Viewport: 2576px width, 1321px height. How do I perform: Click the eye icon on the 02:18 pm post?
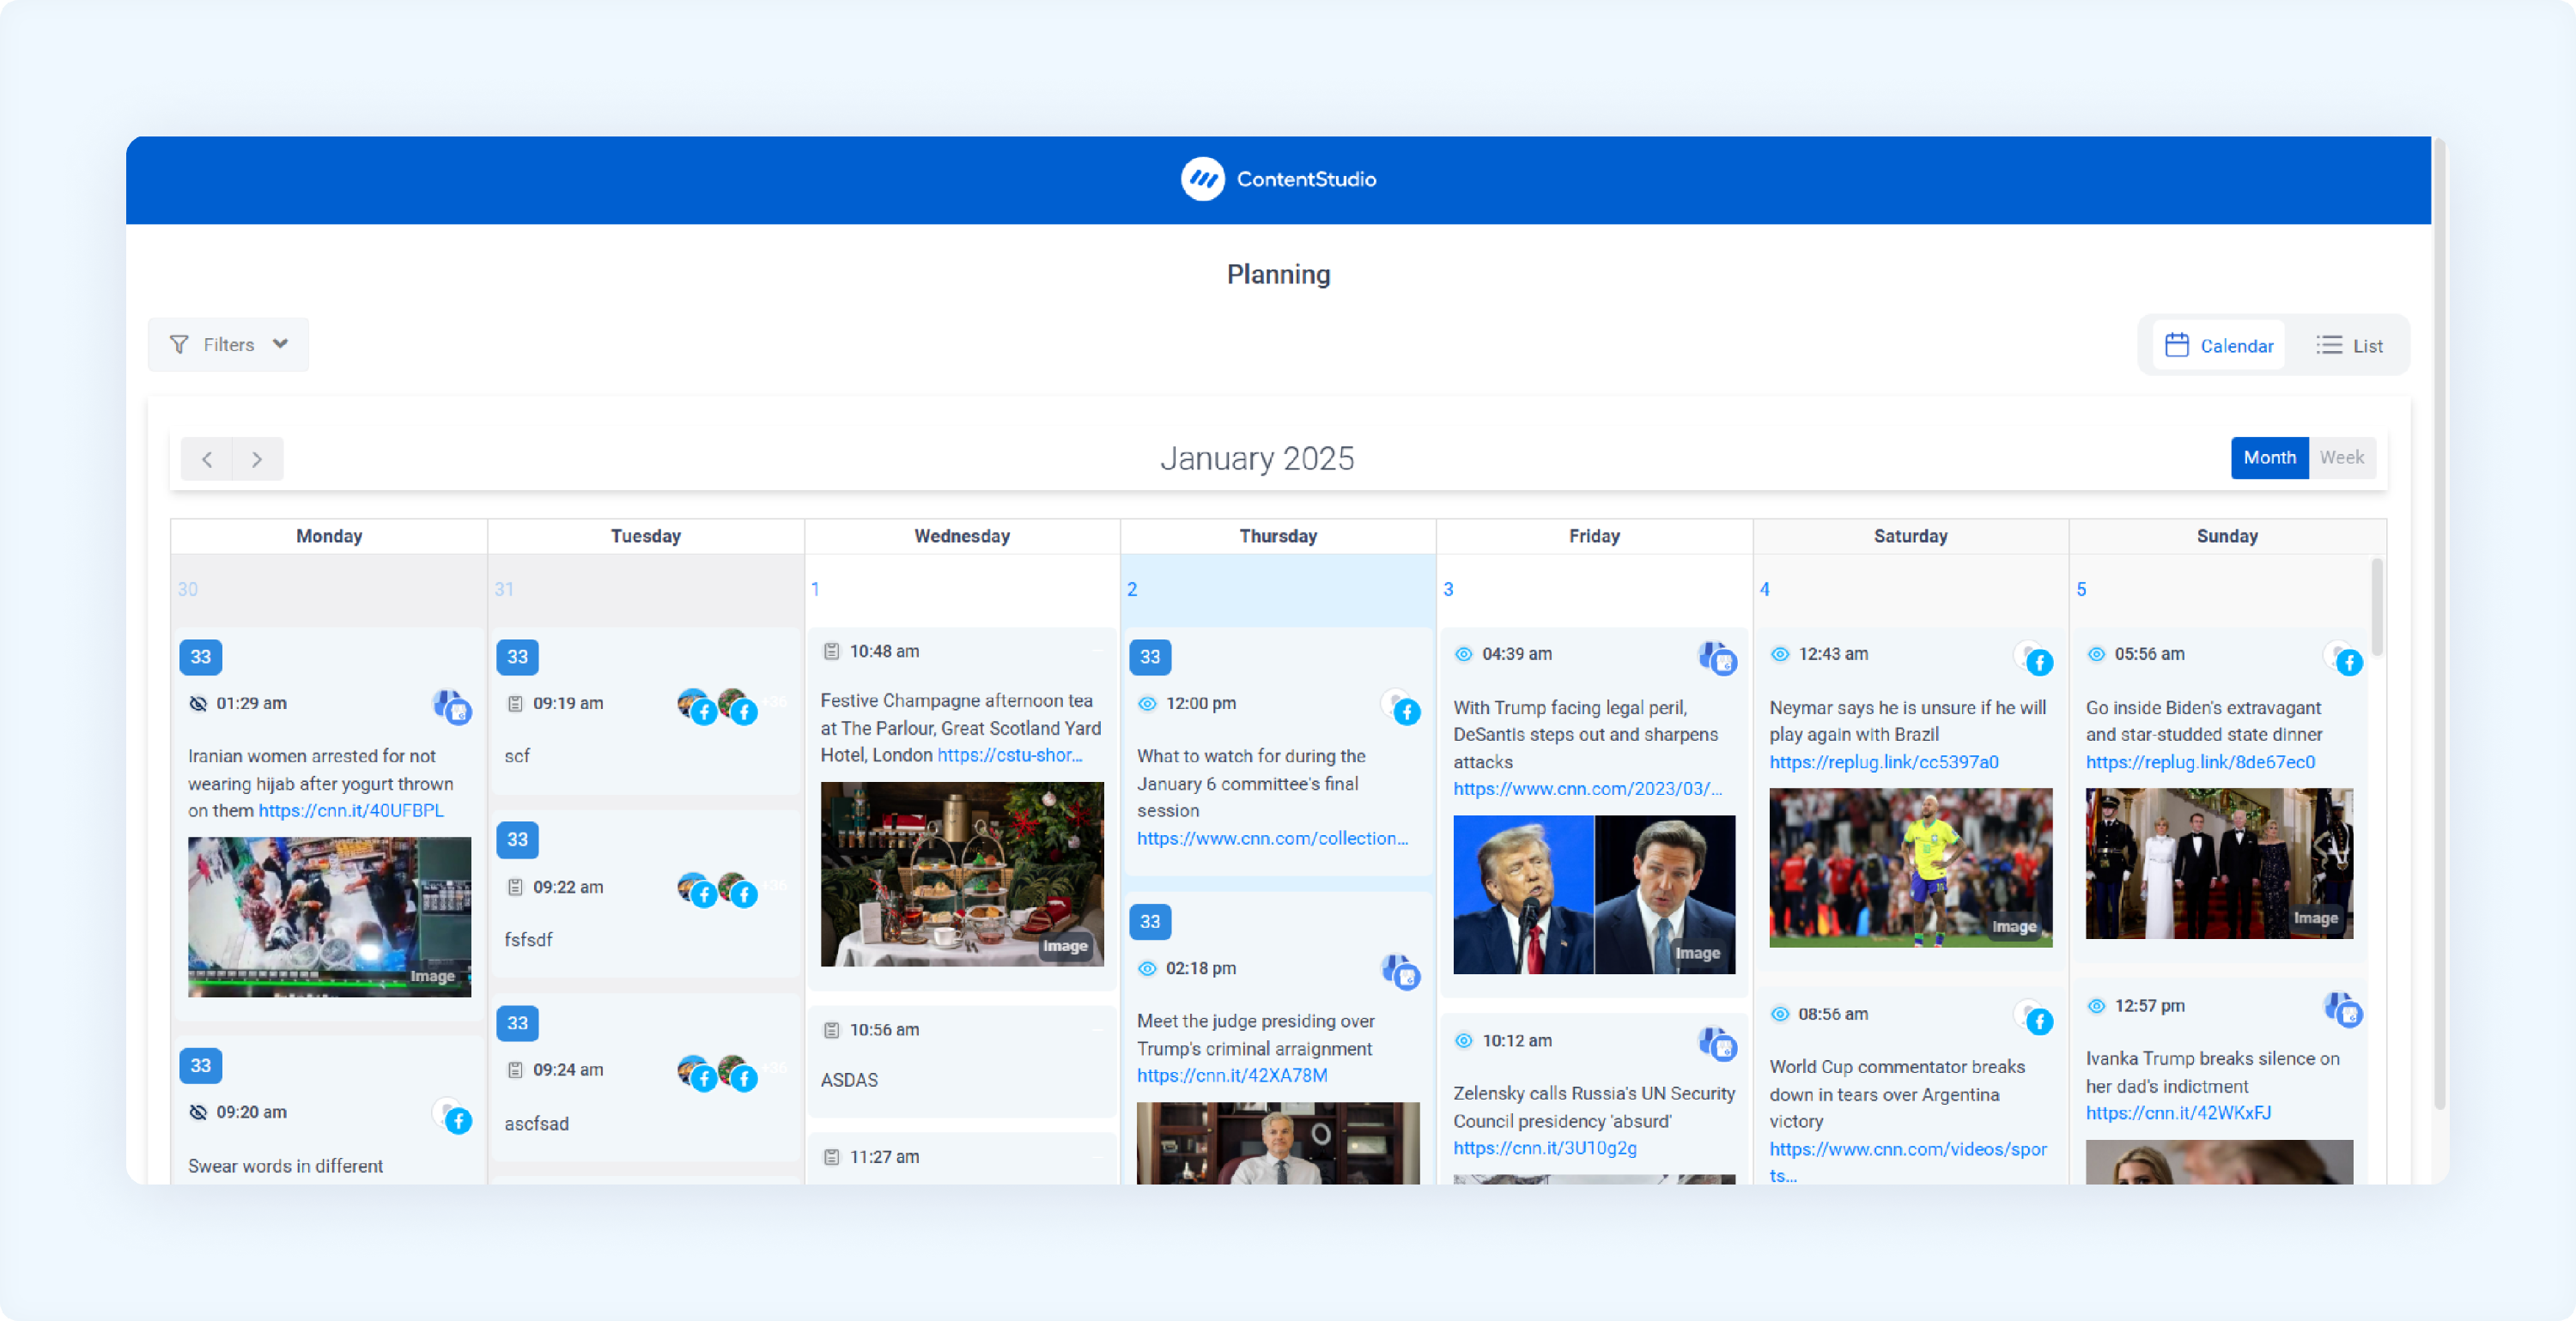(x=1147, y=968)
